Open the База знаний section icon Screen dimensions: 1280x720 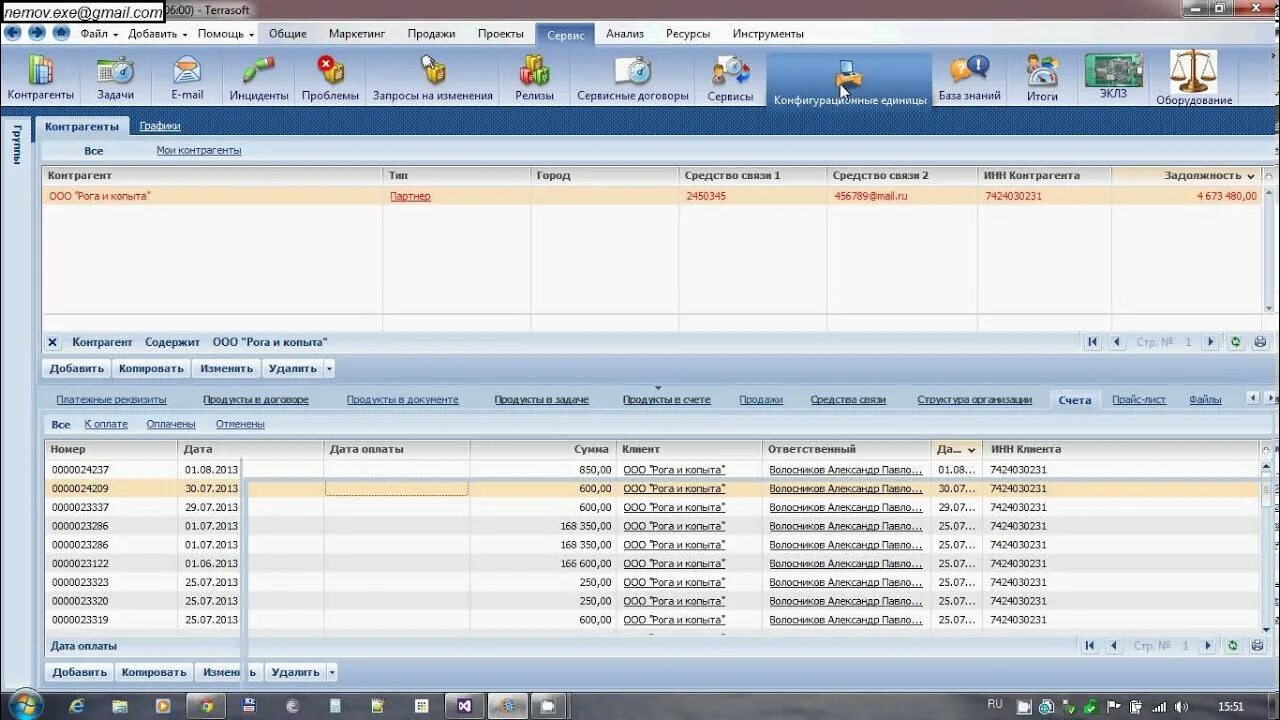pos(969,78)
